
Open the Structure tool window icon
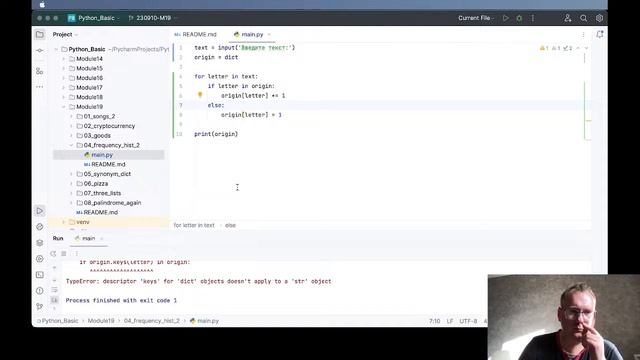[40, 71]
